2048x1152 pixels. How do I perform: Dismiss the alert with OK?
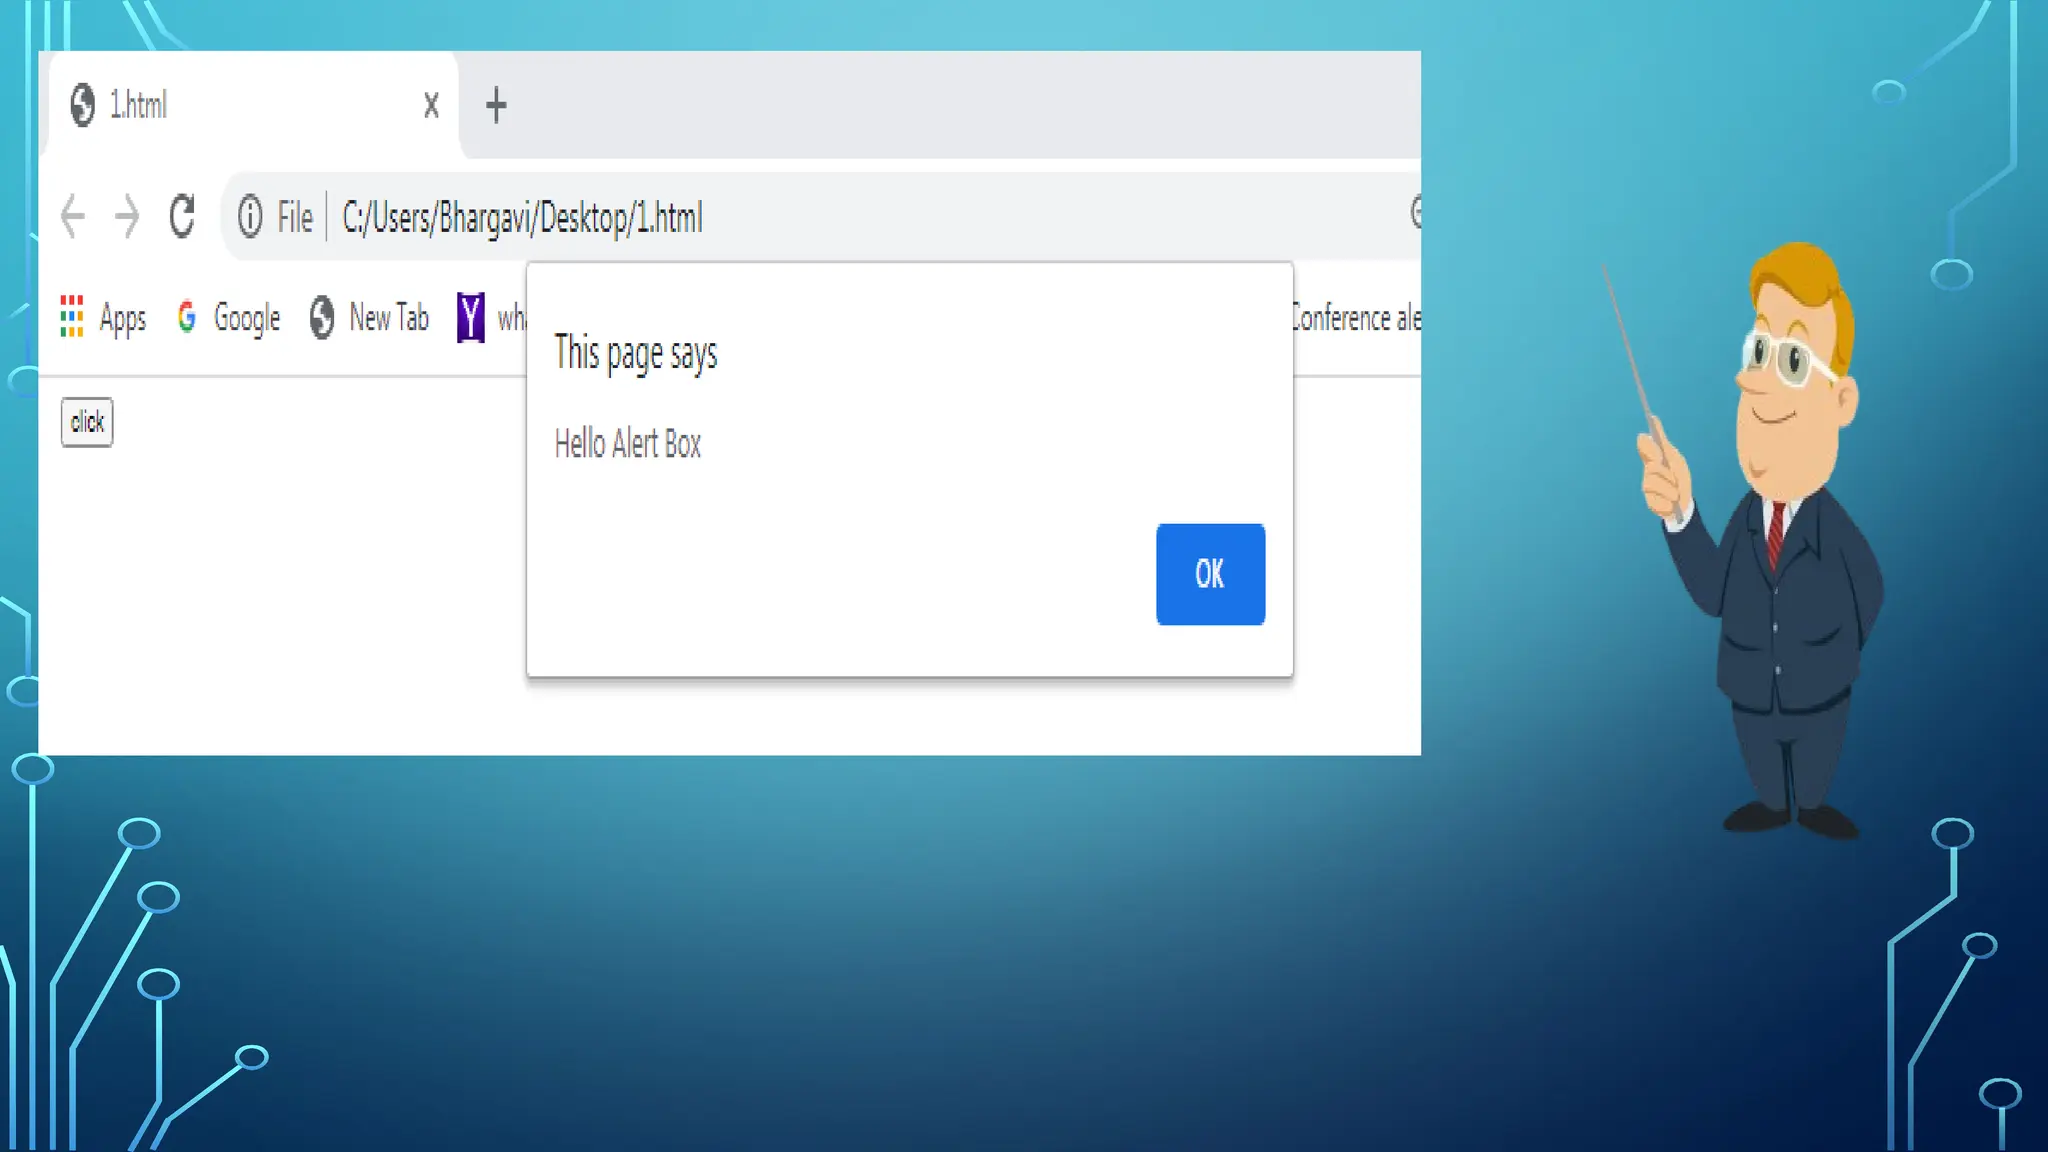click(x=1210, y=574)
